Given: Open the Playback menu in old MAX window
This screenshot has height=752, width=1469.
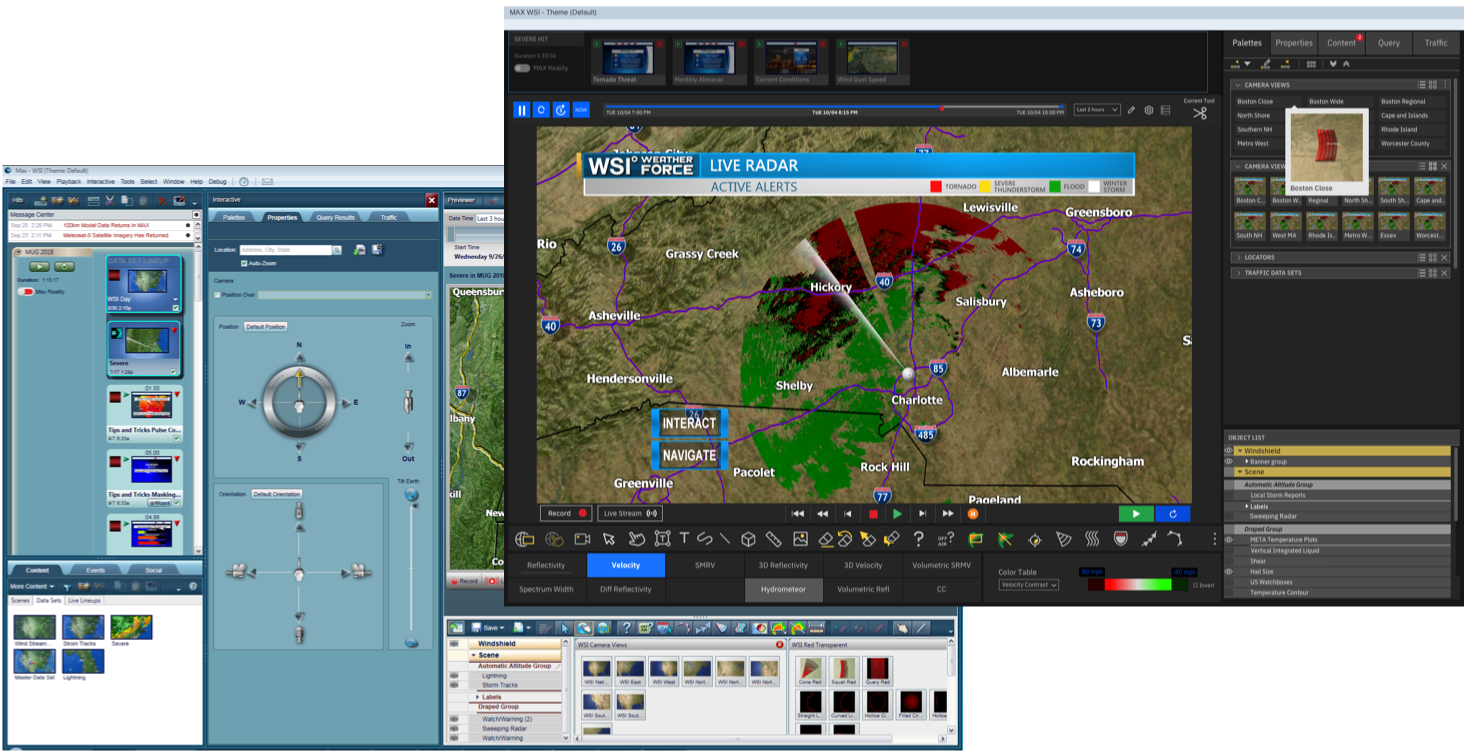Looking at the screenshot, I should point(68,182).
